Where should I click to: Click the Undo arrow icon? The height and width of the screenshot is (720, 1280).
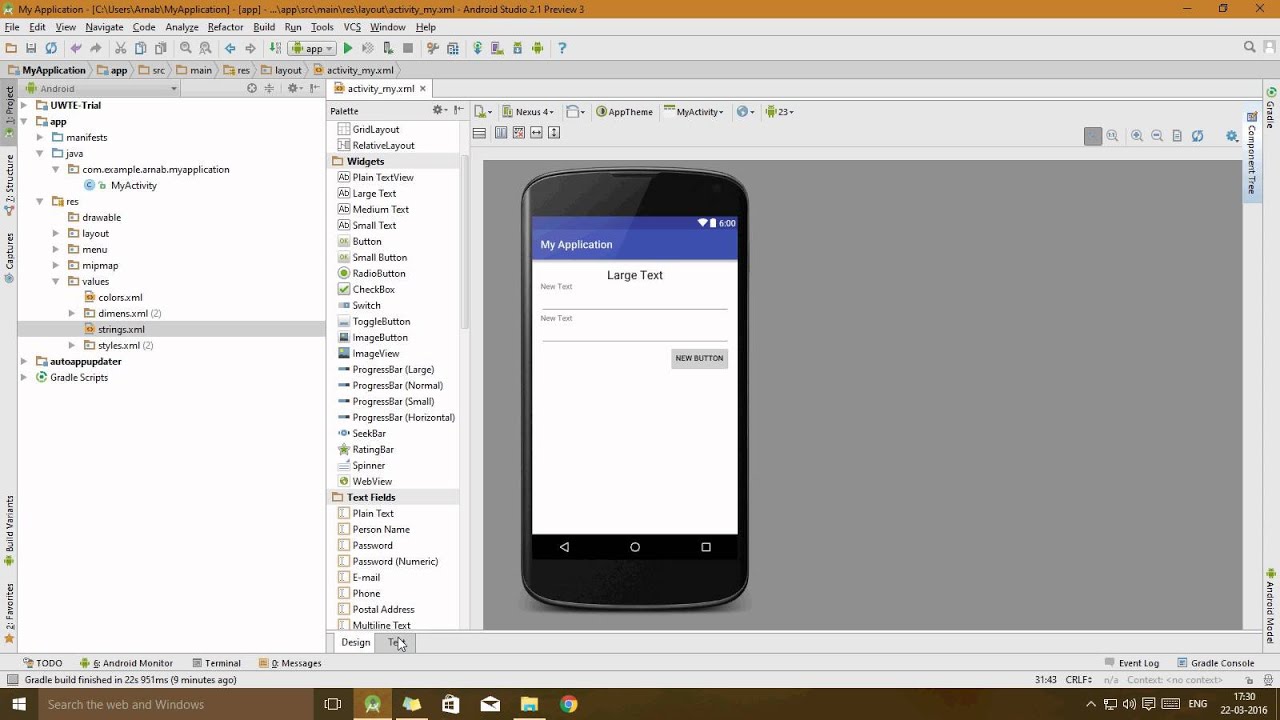pos(76,48)
